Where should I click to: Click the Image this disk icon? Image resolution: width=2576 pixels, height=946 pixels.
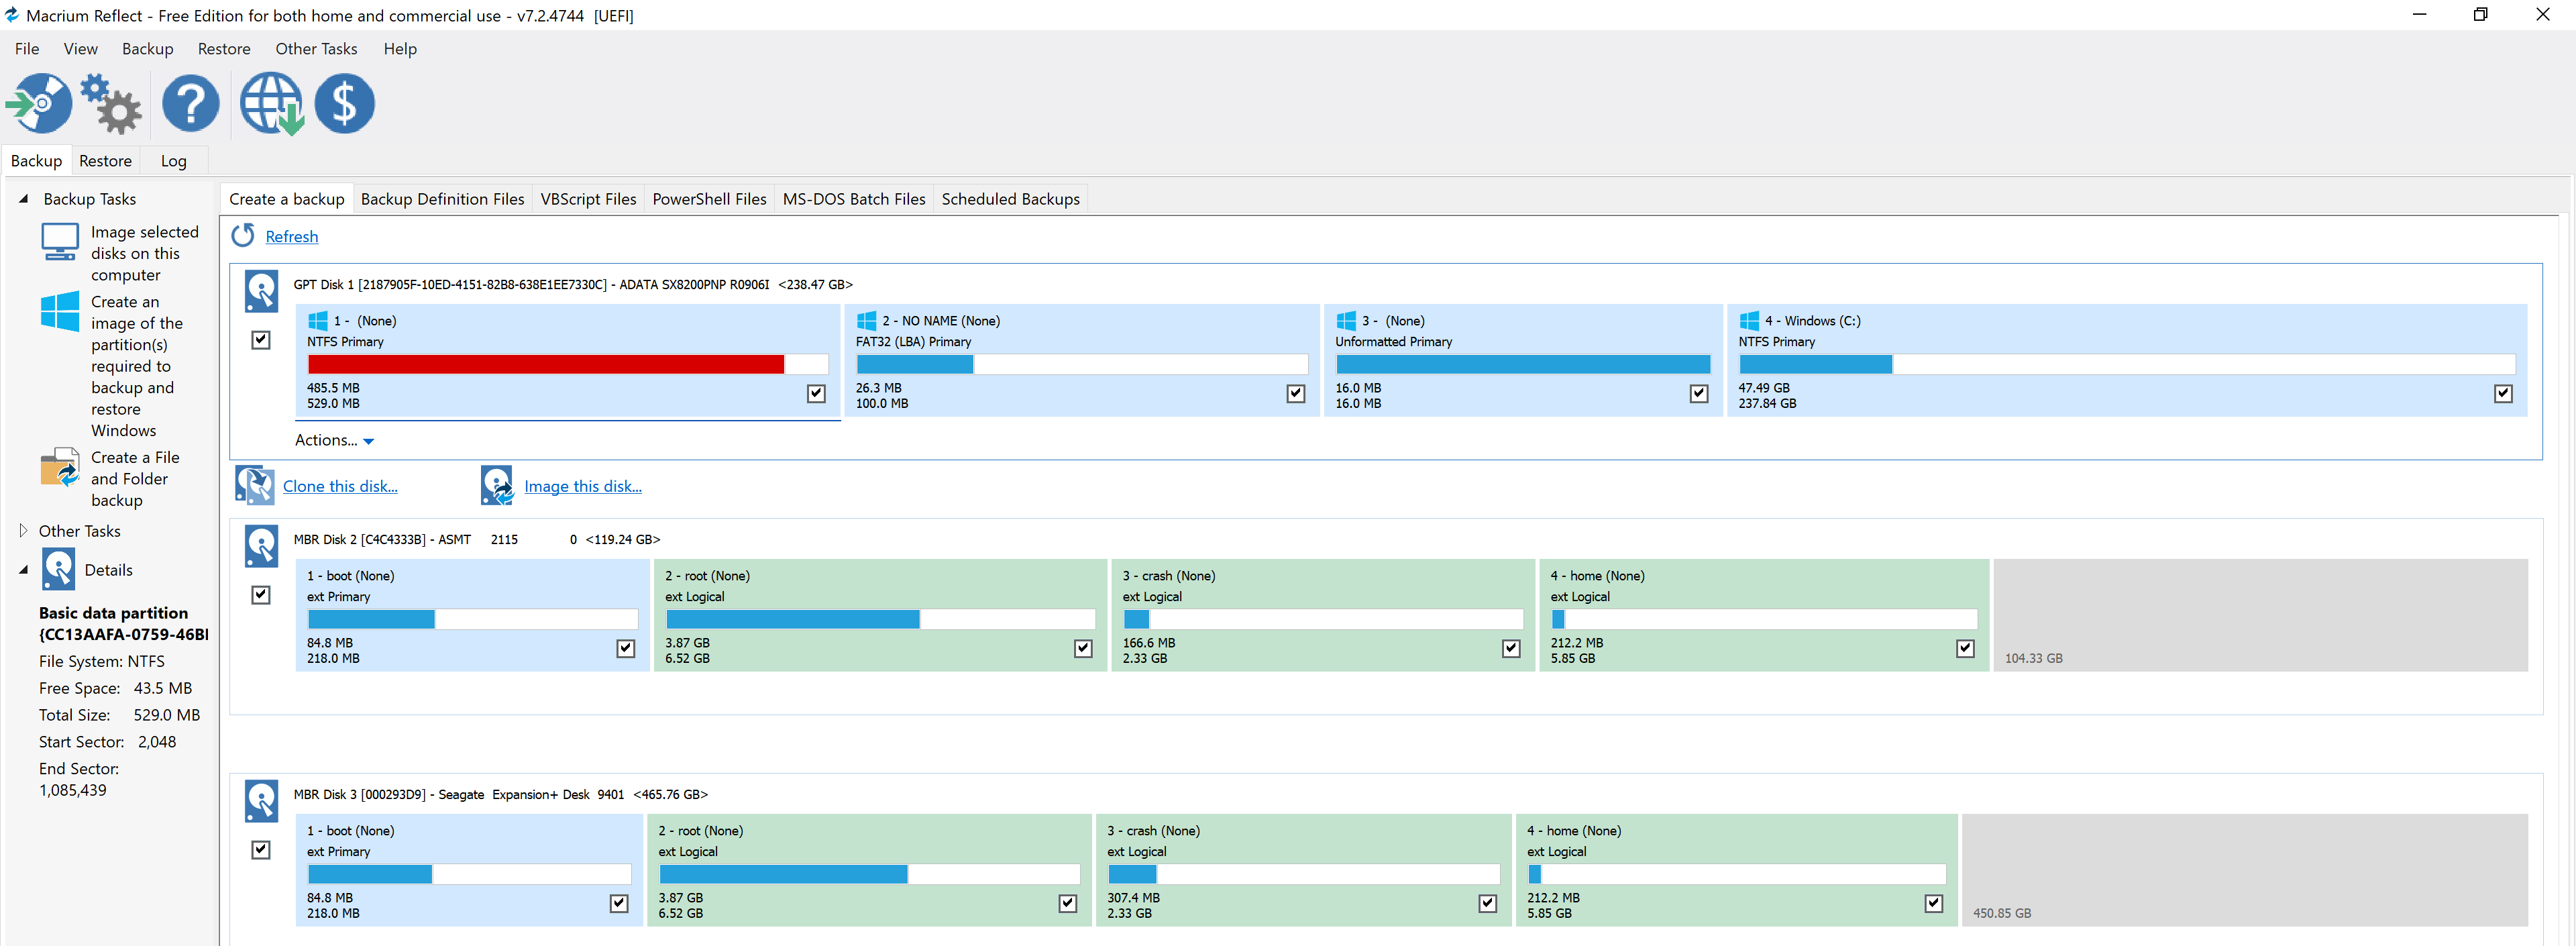click(497, 485)
